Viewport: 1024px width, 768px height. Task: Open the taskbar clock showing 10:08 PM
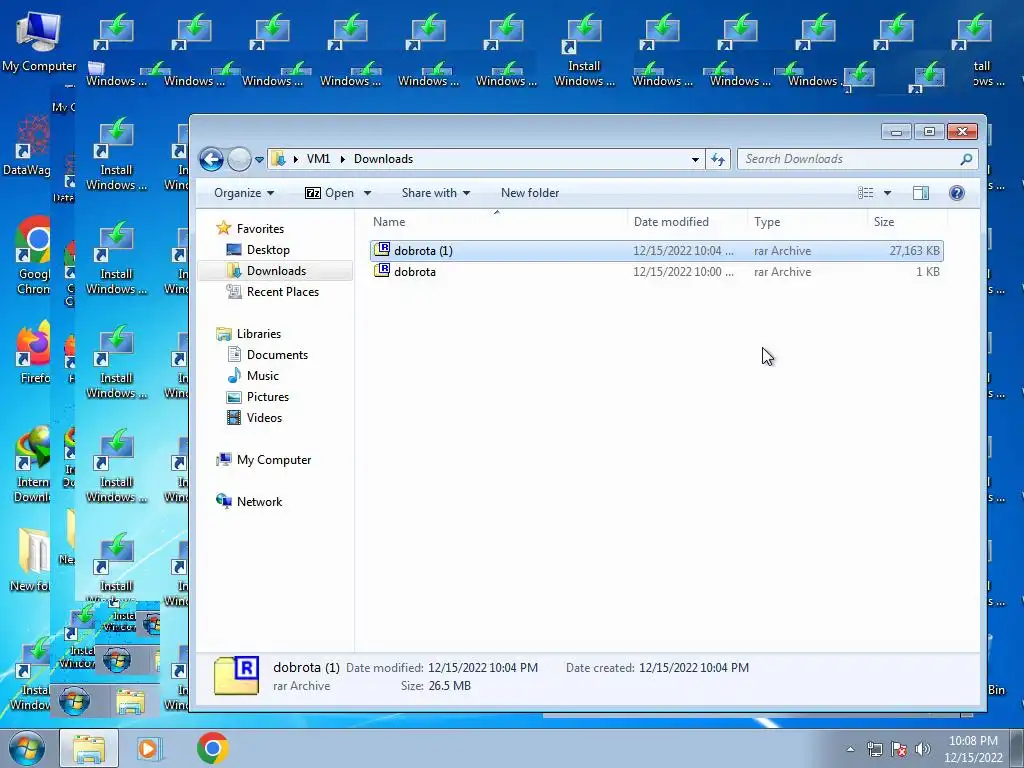973,749
